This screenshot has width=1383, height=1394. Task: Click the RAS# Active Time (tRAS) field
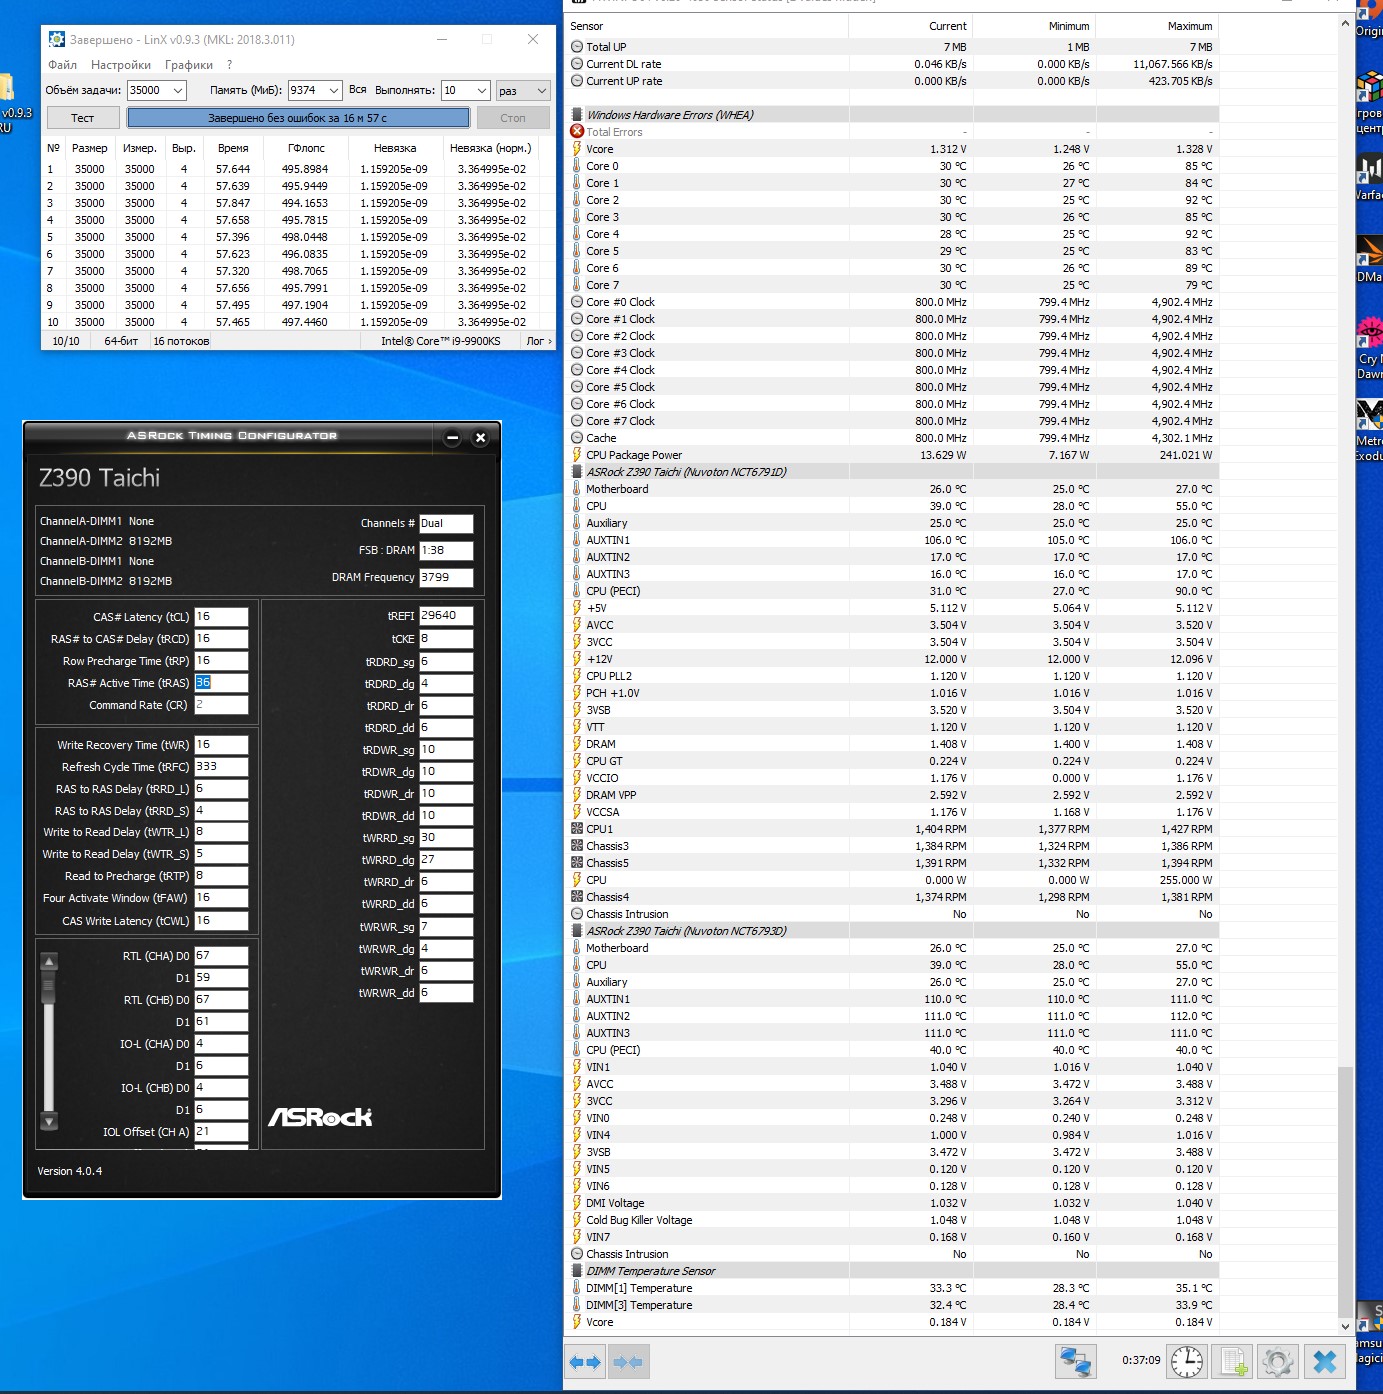click(221, 683)
